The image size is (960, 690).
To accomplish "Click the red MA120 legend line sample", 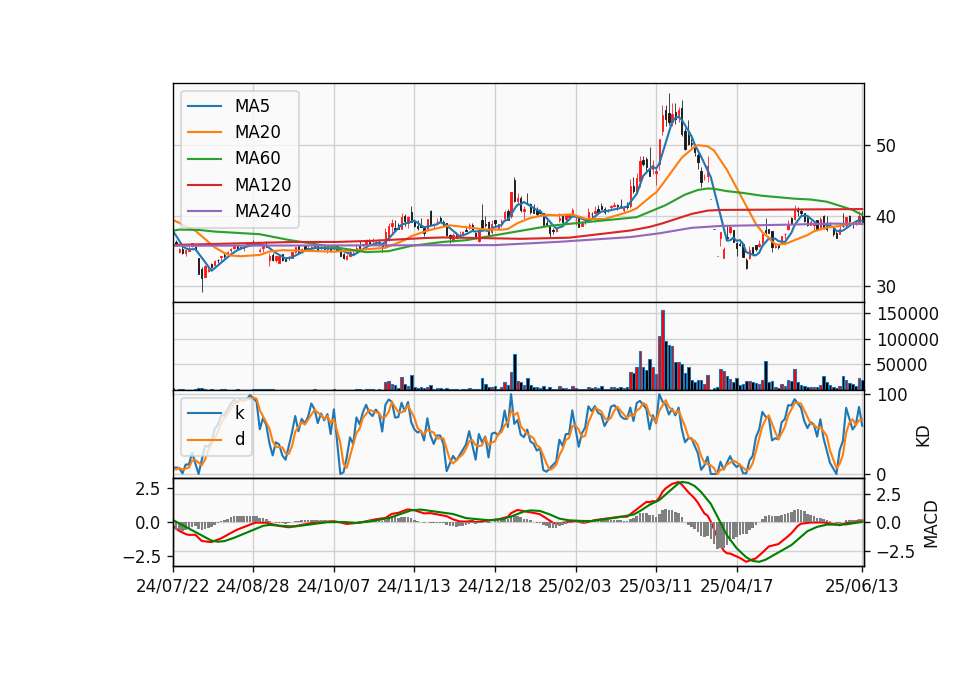I will [x=204, y=185].
